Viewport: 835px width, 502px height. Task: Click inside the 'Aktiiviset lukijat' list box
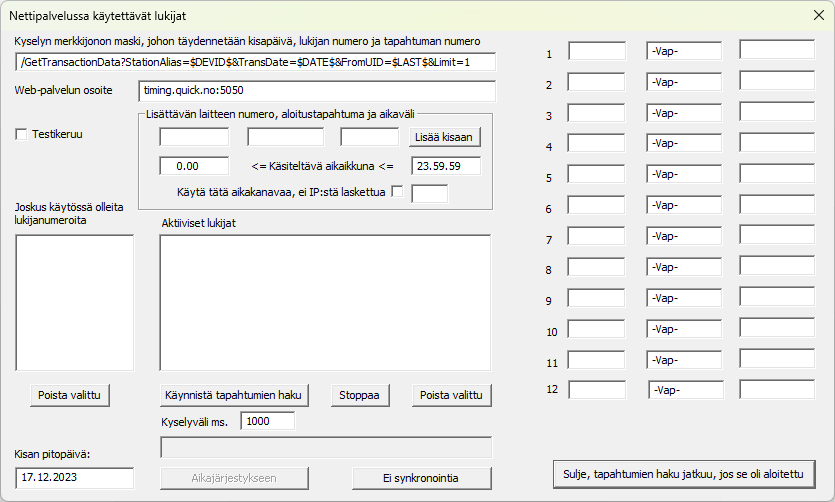click(x=325, y=301)
